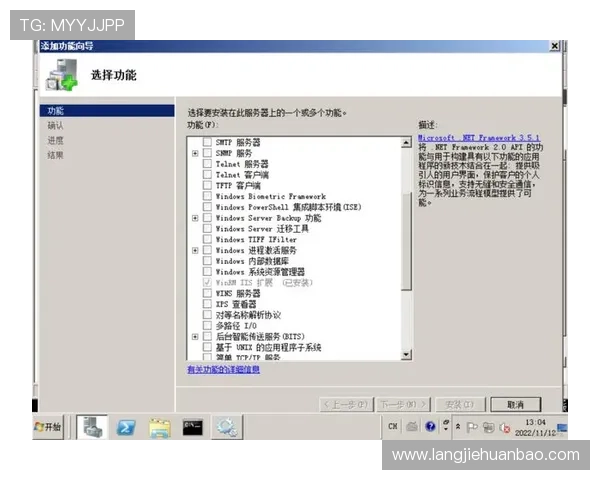600x480 pixels.
Task: Open Server Manager from taskbar
Action: pos(92,427)
